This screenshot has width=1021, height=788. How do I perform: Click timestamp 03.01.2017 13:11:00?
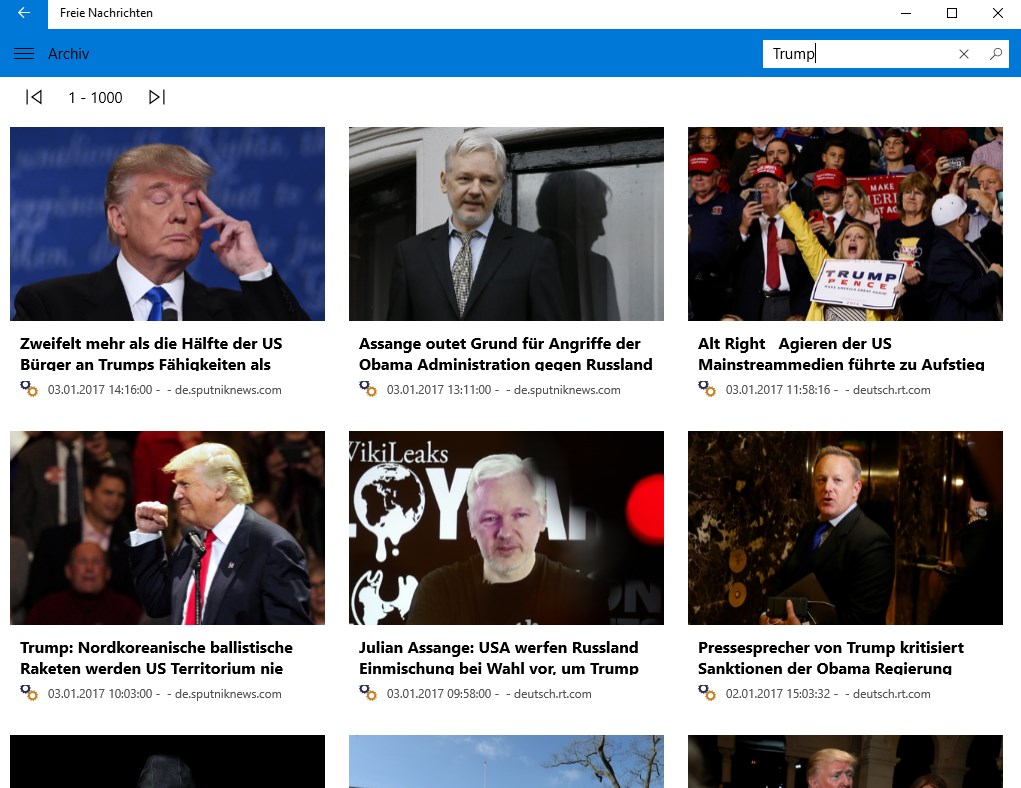439,390
